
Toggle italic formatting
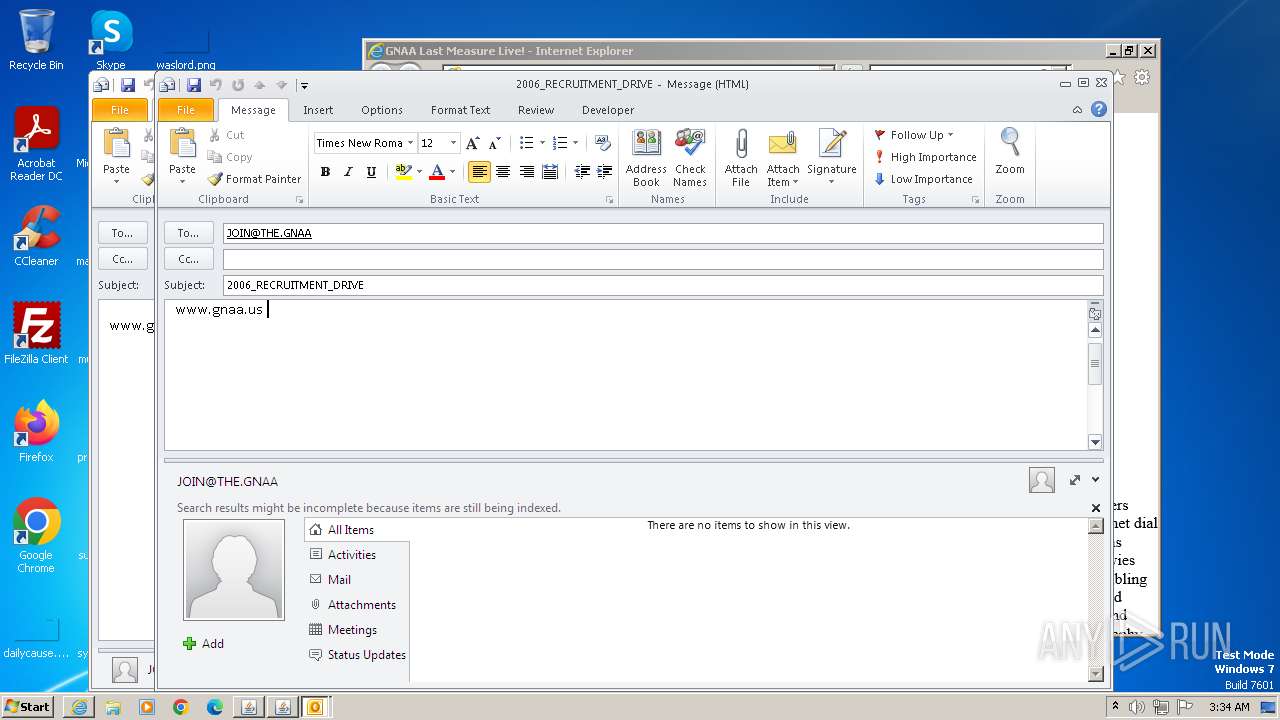[x=348, y=172]
